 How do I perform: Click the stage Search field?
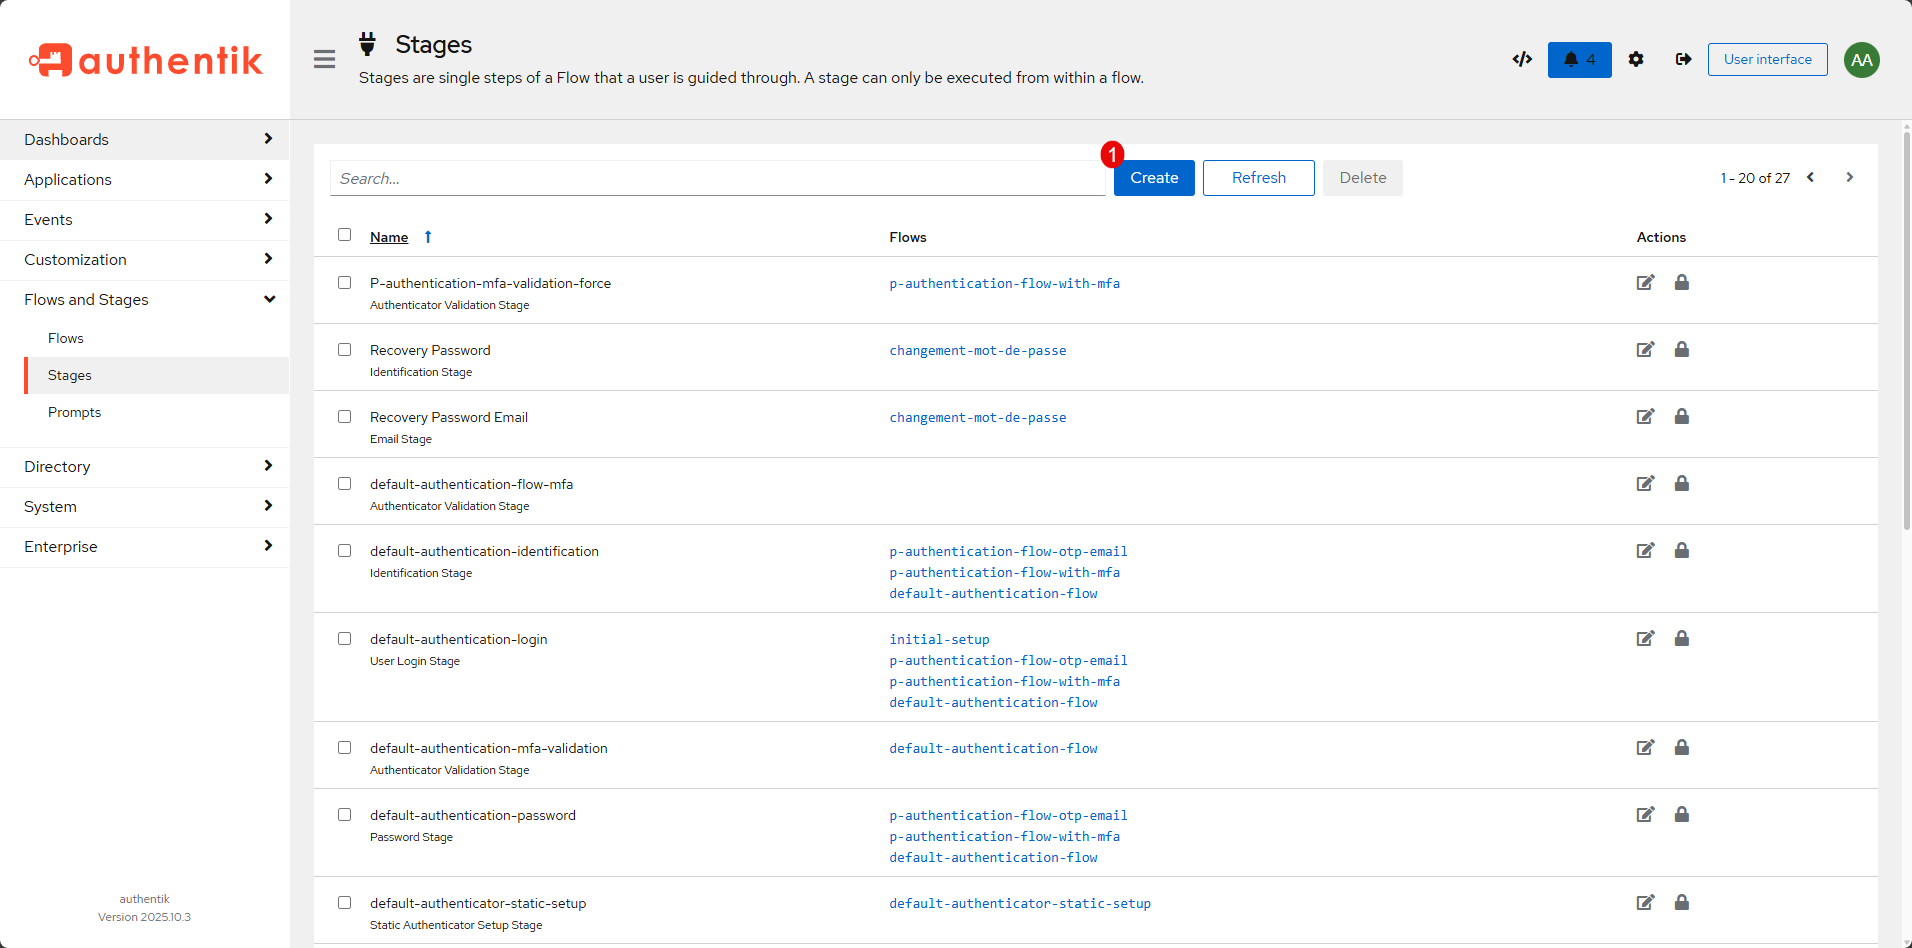[x=717, y=179]
